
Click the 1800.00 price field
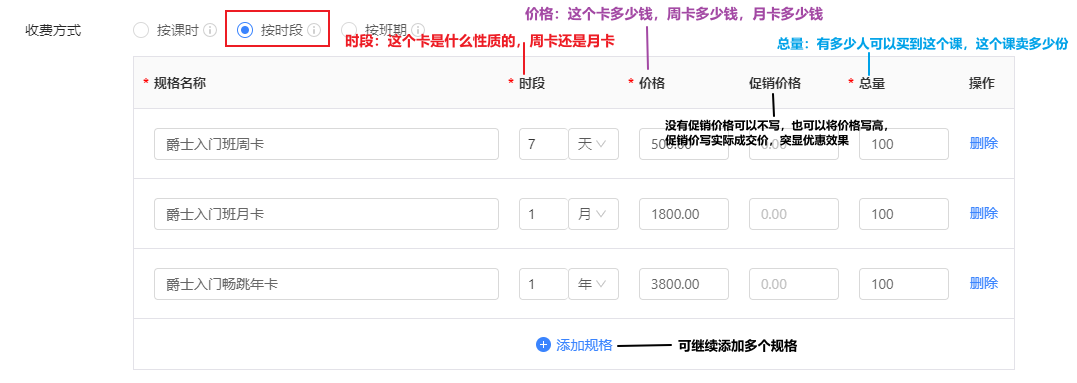pos(683,214)
